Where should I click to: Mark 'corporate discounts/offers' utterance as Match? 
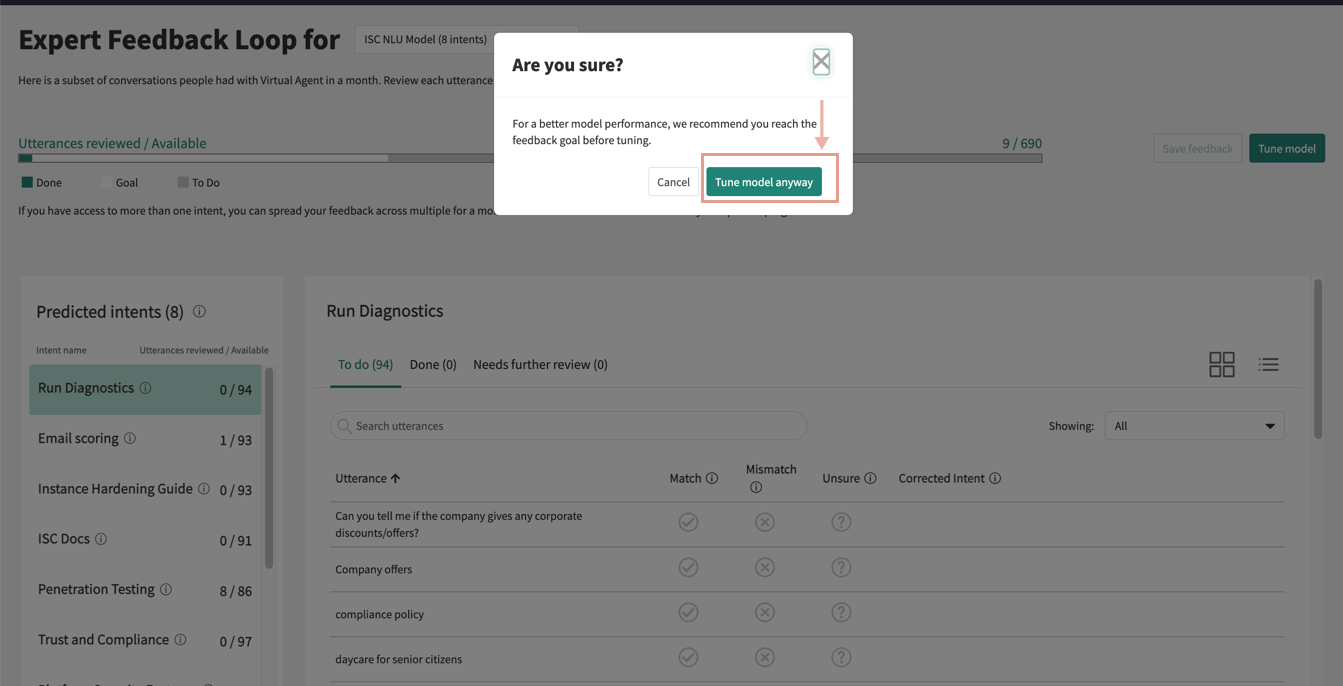(x=688, y=522)
